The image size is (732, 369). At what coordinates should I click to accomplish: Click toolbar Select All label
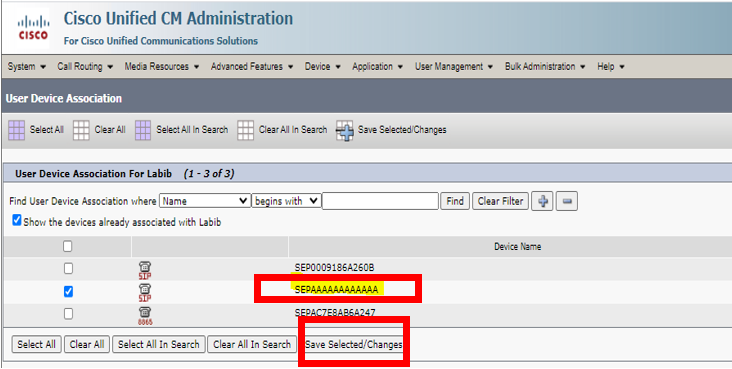click(47, 130)
